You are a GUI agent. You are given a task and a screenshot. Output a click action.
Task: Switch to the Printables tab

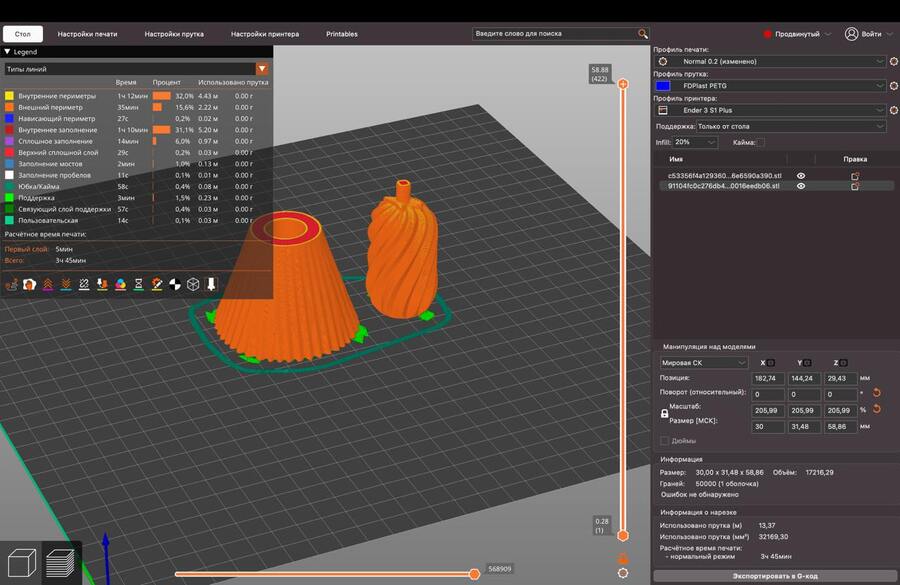(x=341, y=34)
